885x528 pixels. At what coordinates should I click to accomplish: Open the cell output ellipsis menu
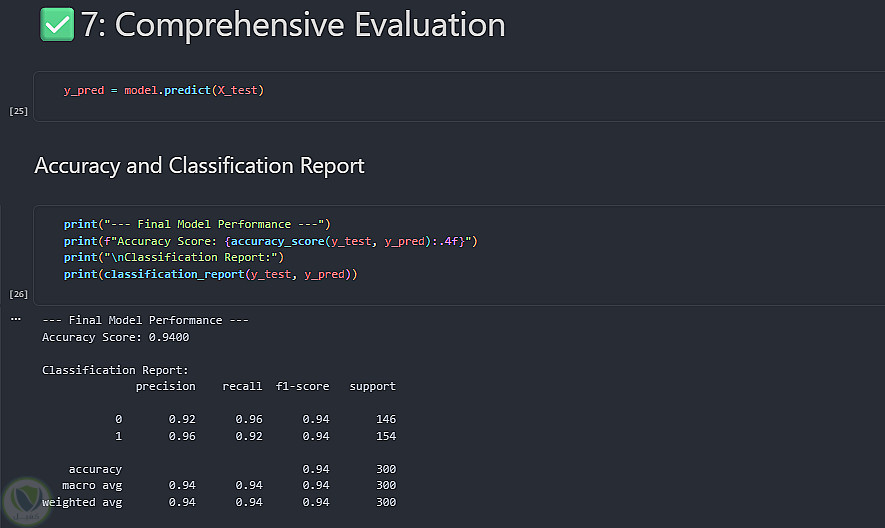tap(15, 319)
